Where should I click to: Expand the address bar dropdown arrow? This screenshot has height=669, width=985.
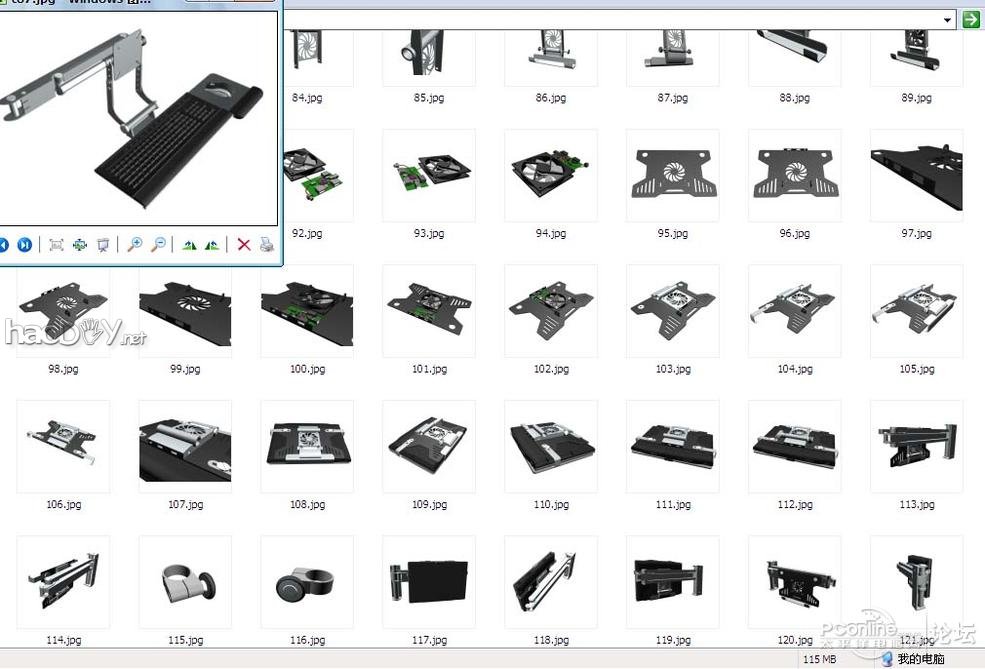click(x=947, y=19)
